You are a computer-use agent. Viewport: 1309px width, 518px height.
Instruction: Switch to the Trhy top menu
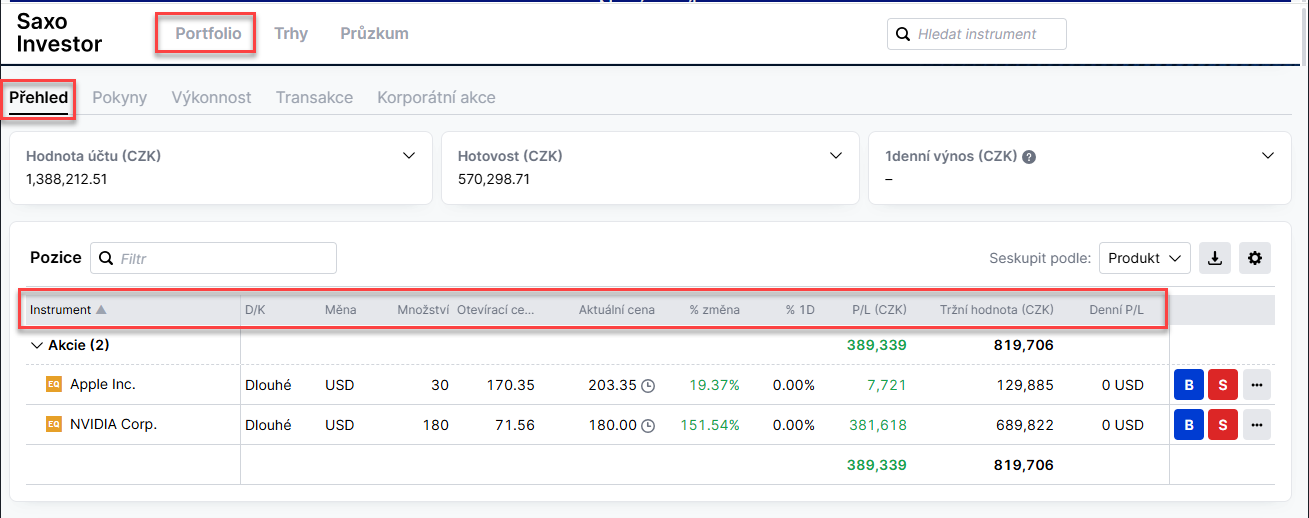(291, 33)
